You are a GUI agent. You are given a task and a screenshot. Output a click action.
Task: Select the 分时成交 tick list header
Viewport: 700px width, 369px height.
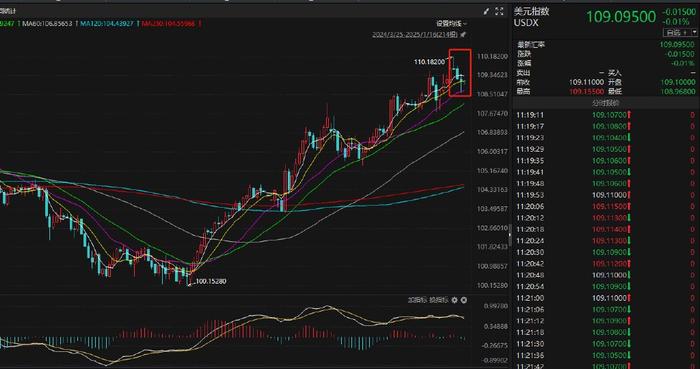[x=606, y=103]
